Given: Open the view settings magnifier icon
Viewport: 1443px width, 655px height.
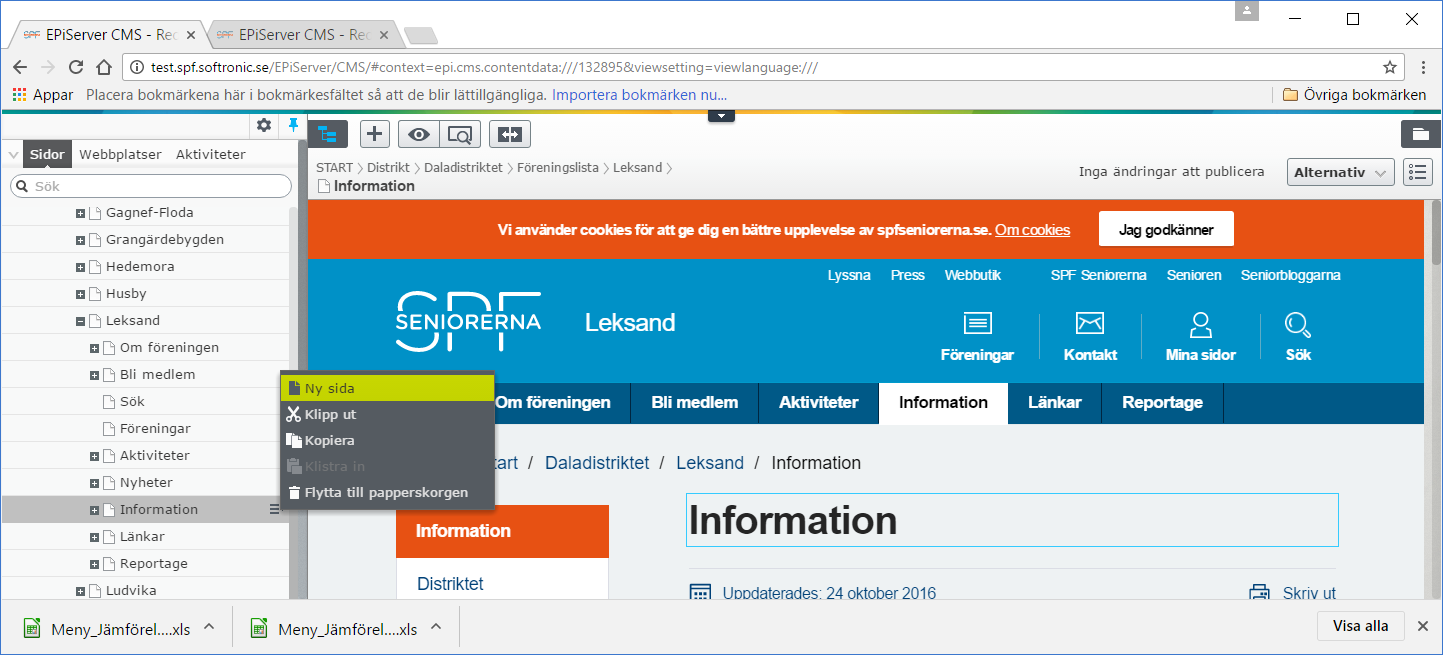Looking at the screenshot, I should coord(460,134).
